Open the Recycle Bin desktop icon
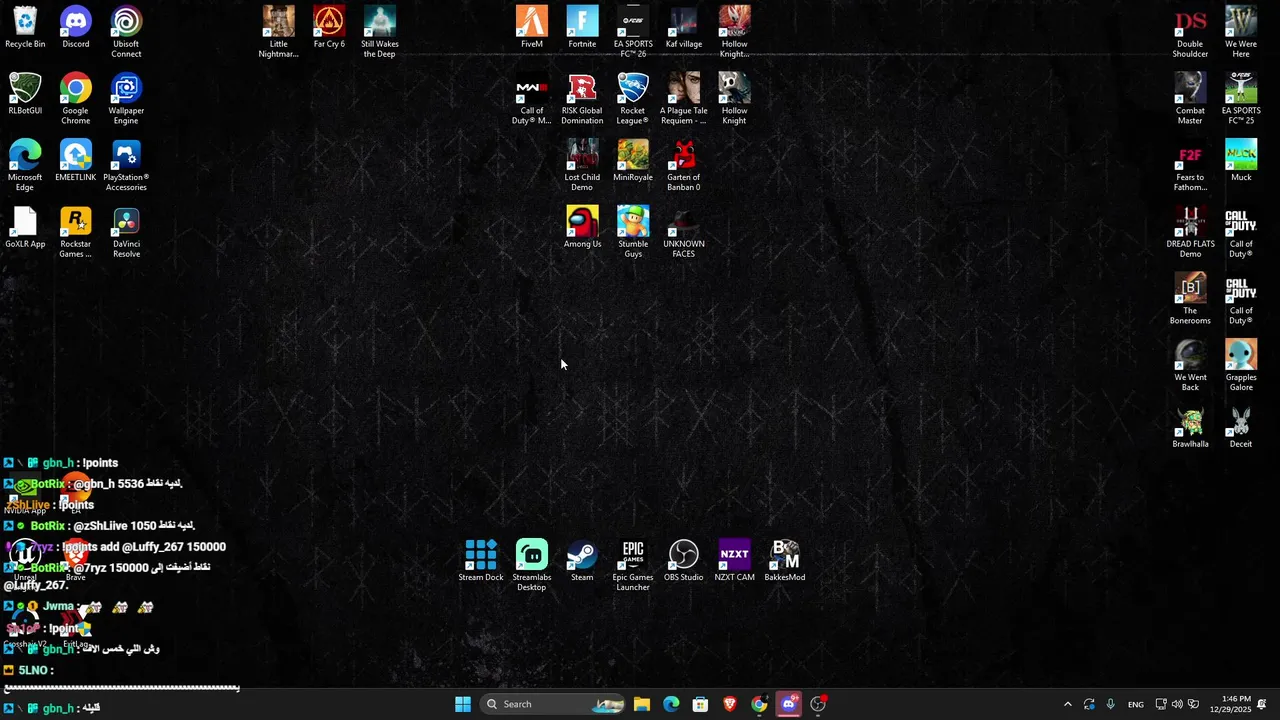Image resolution: width=1280 pixels, height=720 pixels. (x=25, y=28)
